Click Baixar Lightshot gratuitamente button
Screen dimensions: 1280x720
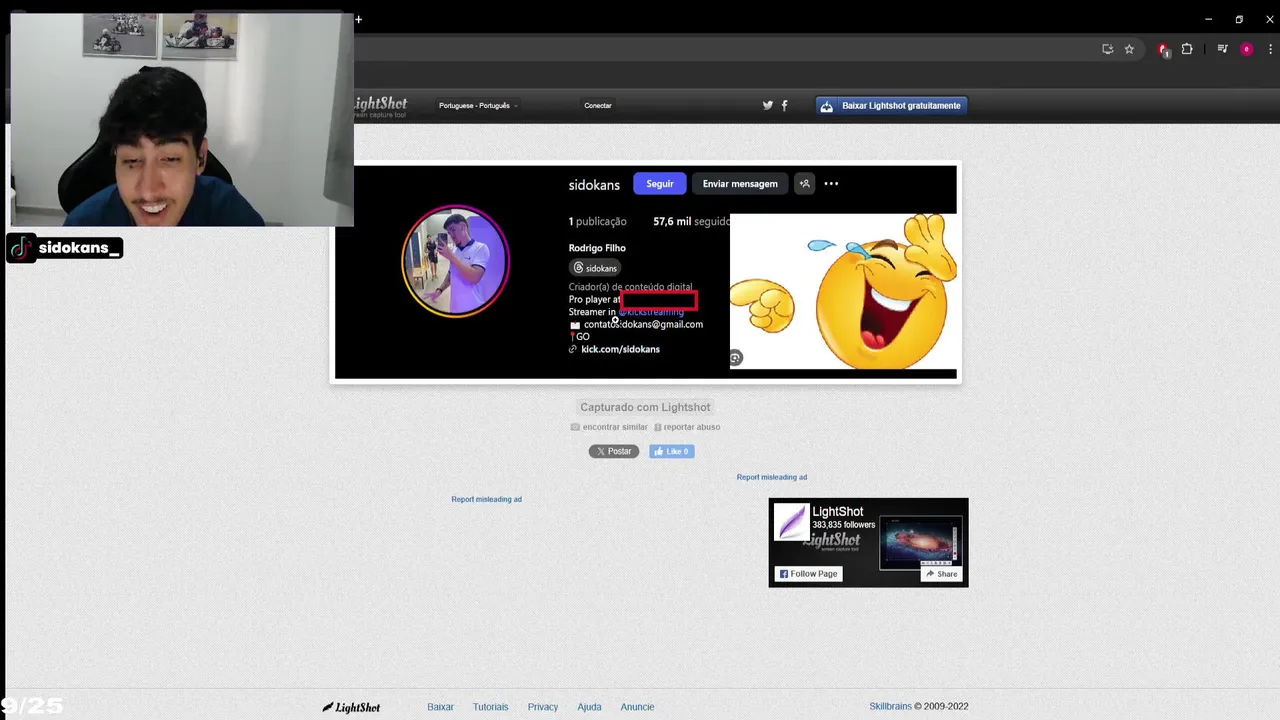point(892,106)
